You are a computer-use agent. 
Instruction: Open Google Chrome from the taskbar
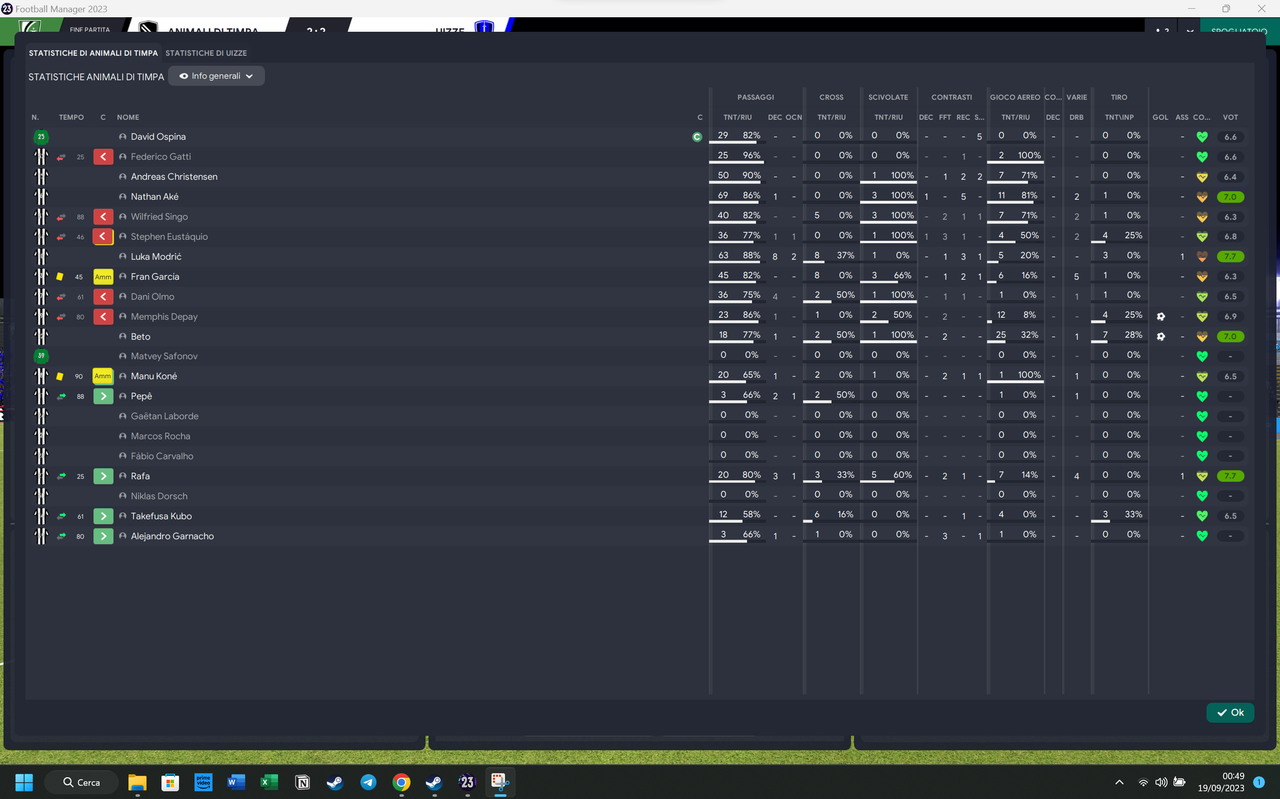401,782
